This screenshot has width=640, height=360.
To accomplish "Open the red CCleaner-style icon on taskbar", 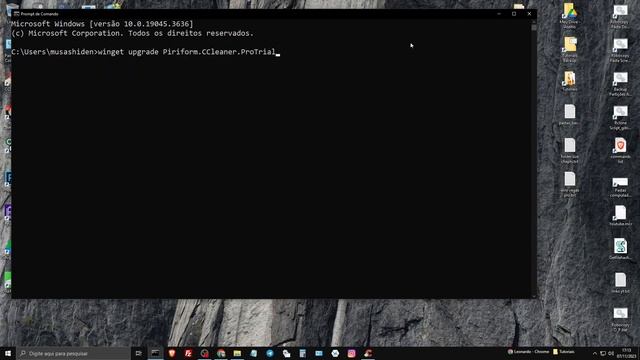I will coord(368,353).
